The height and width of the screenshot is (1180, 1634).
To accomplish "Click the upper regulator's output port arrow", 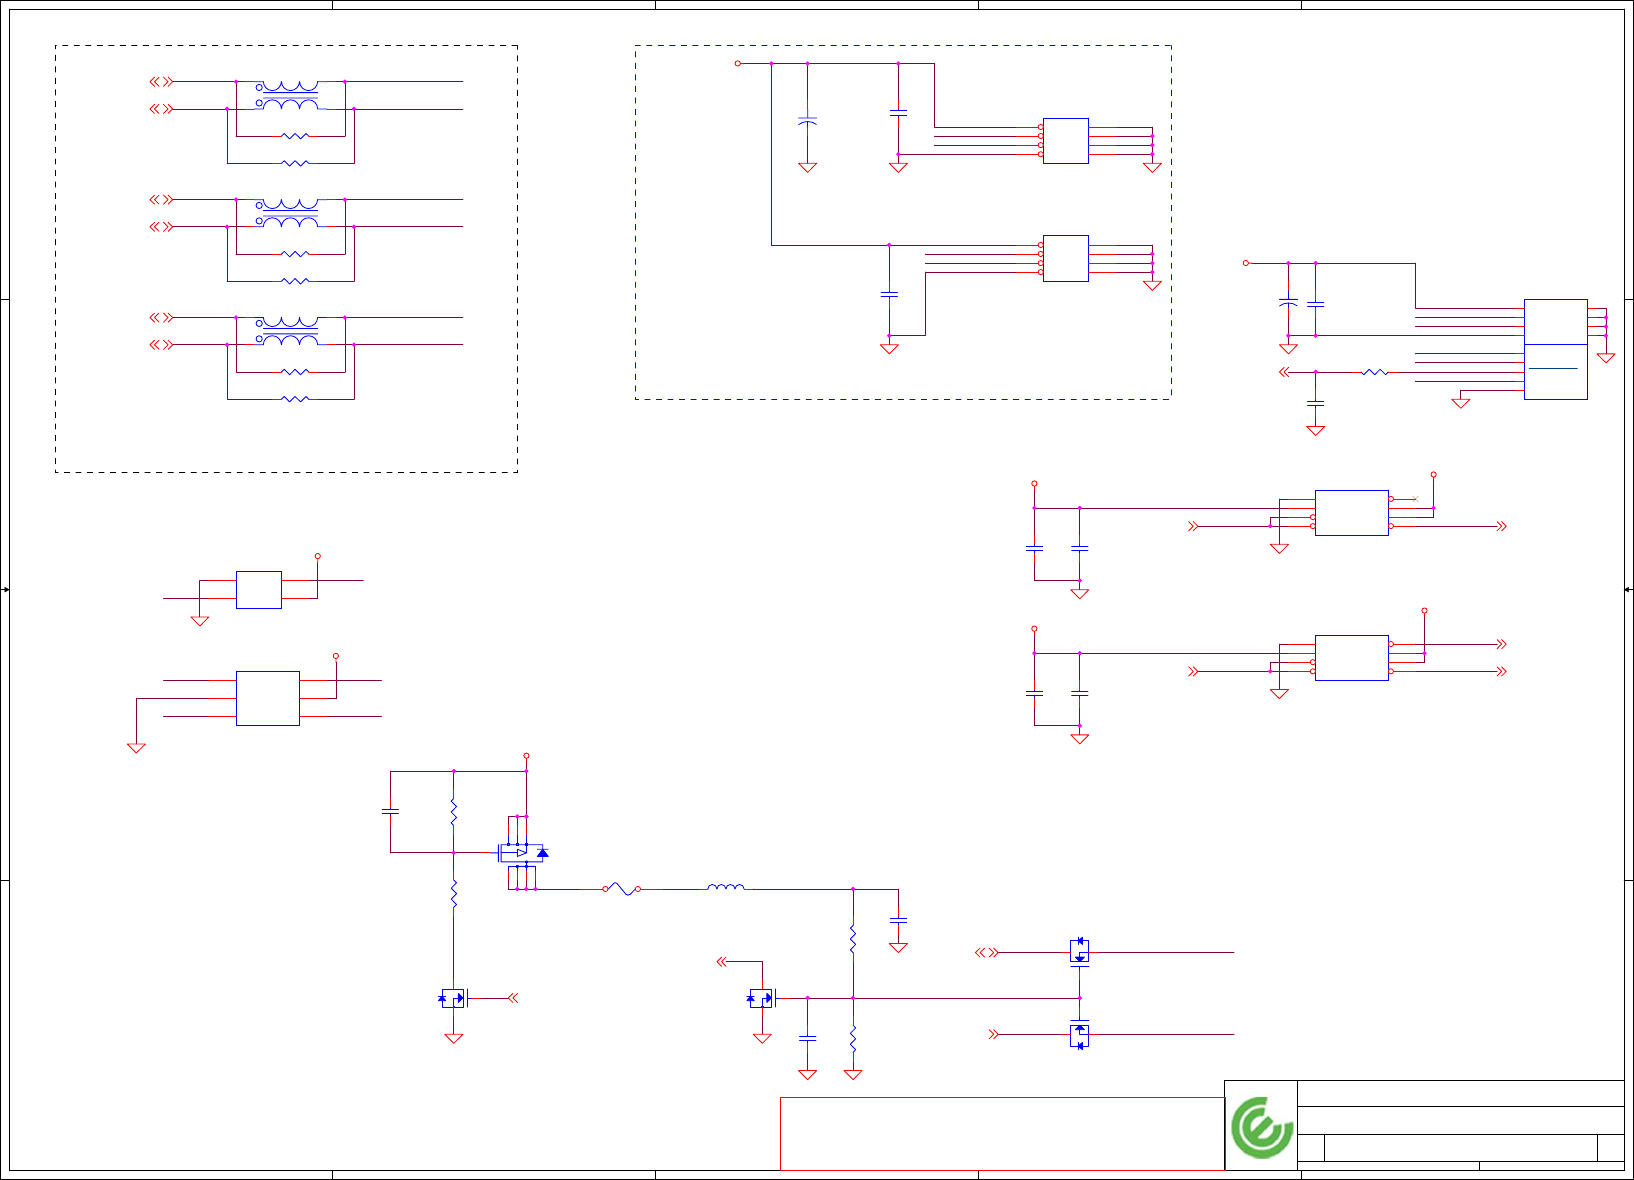I will pyautogui.click(x=1501, y=526).
